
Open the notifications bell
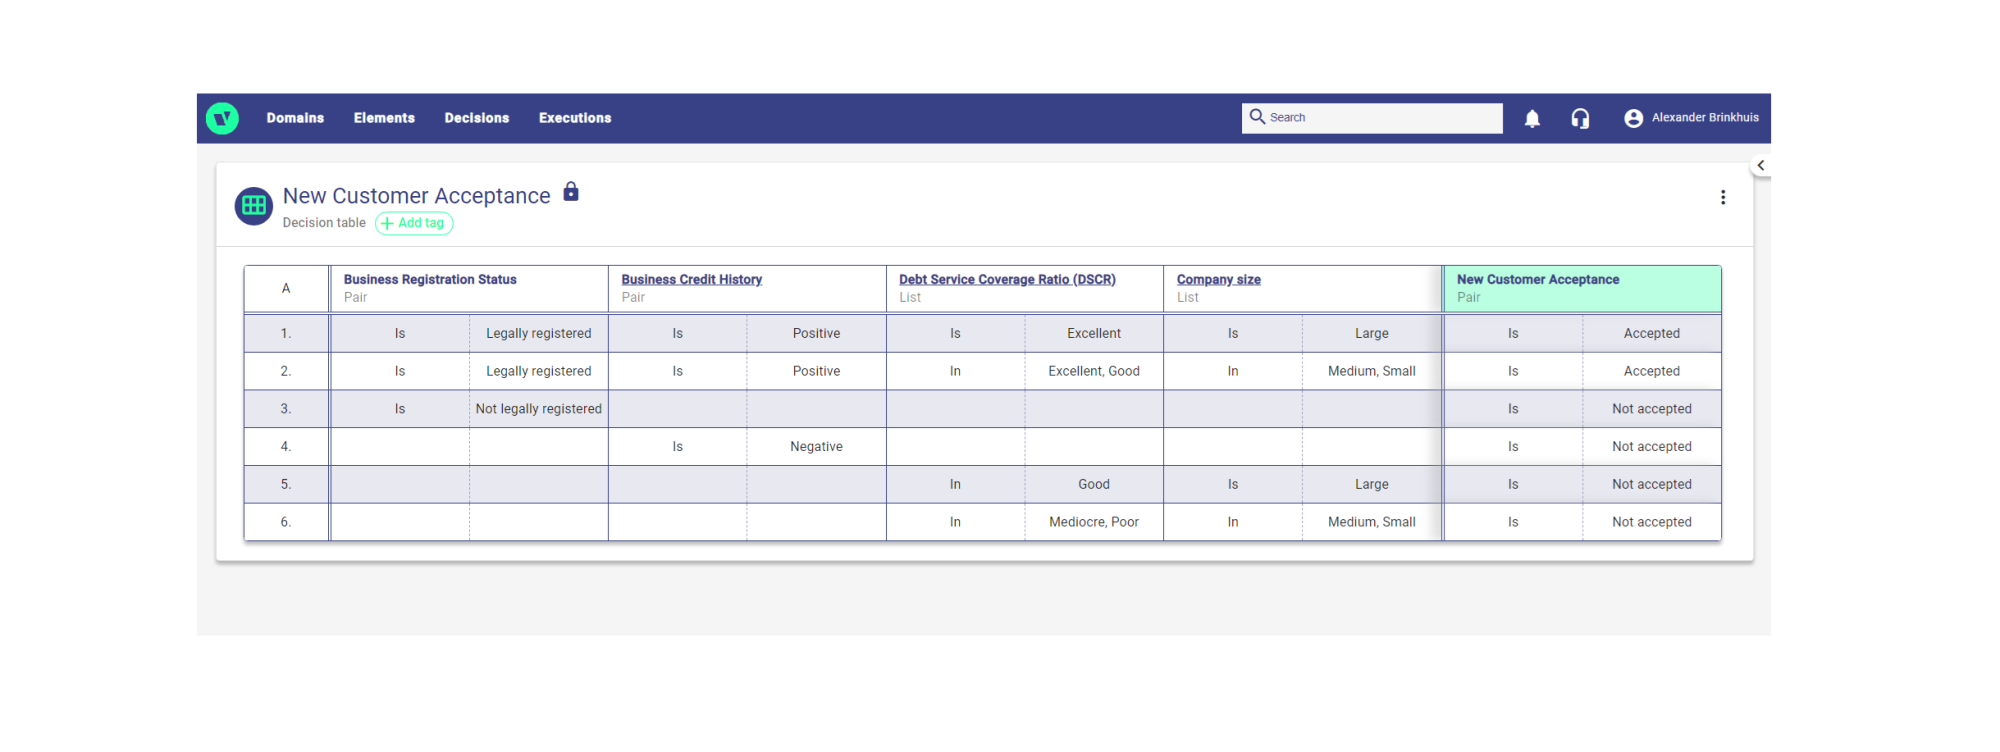coord(1532,119)
